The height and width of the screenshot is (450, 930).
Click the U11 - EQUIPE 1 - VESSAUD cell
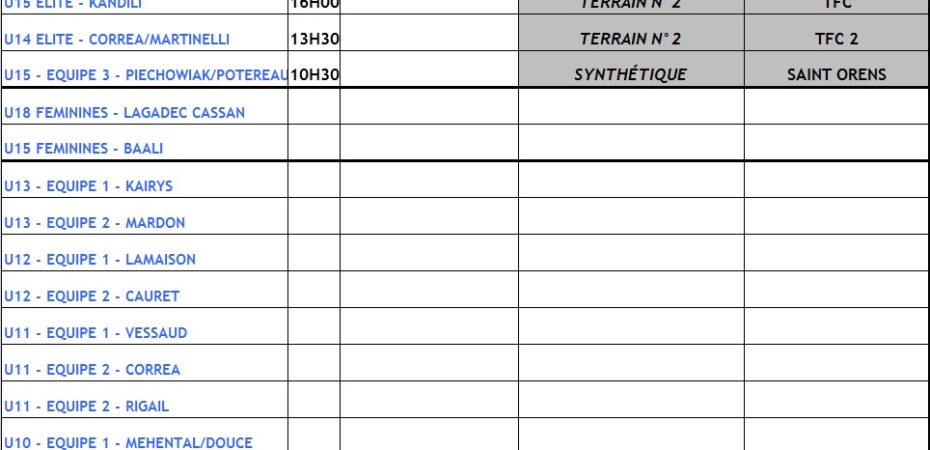coord(96,333)
